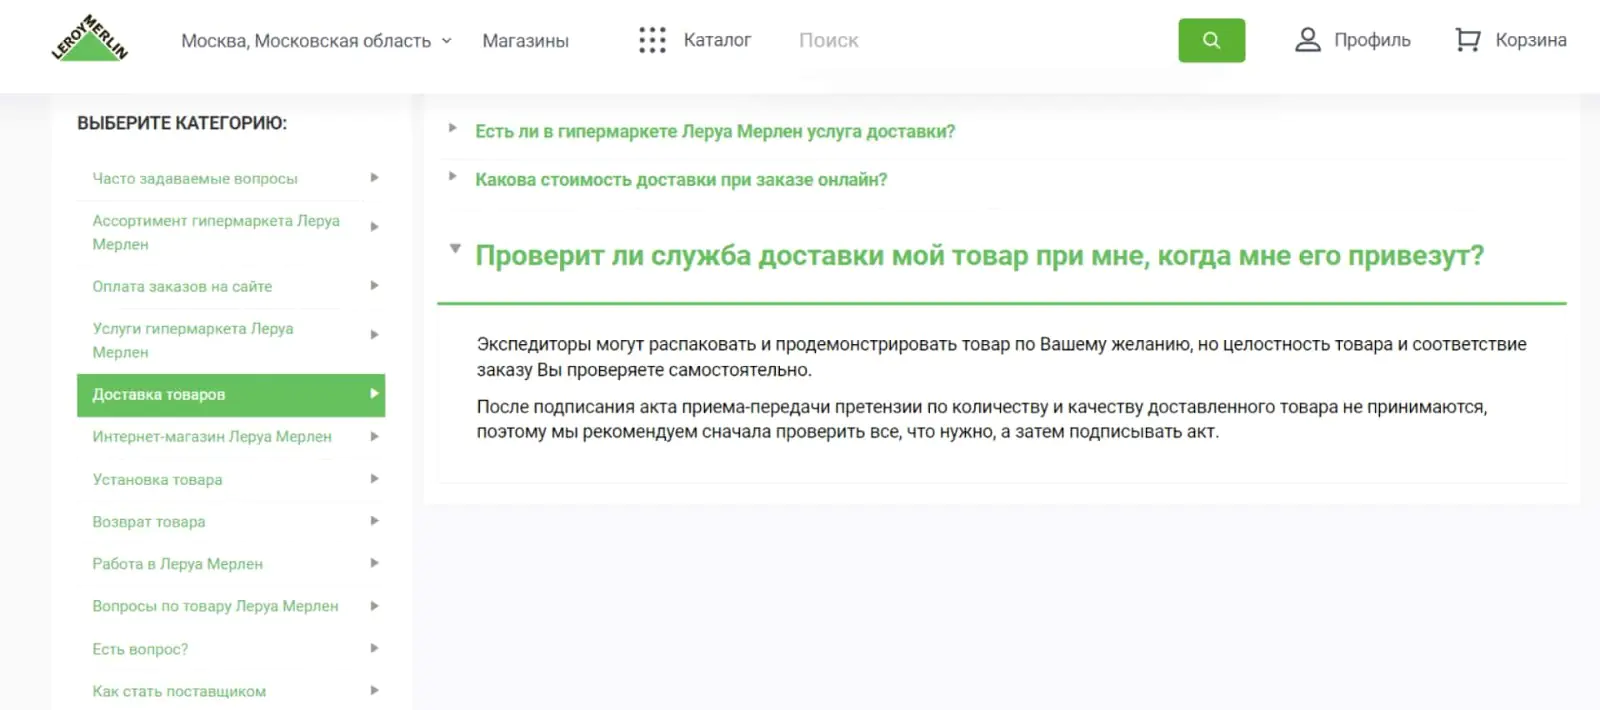Click arrow next to Оплата заказов на сайте

point(374,286)
